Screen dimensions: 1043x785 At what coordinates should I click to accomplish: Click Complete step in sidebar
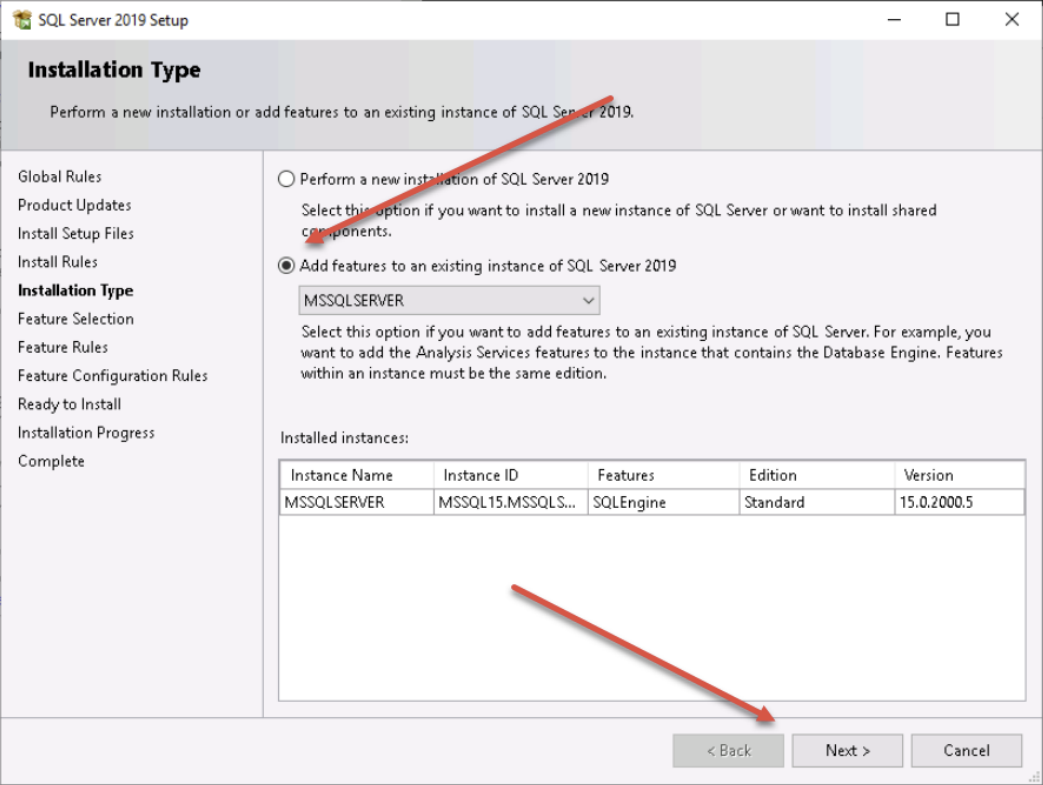coord(51,461)
